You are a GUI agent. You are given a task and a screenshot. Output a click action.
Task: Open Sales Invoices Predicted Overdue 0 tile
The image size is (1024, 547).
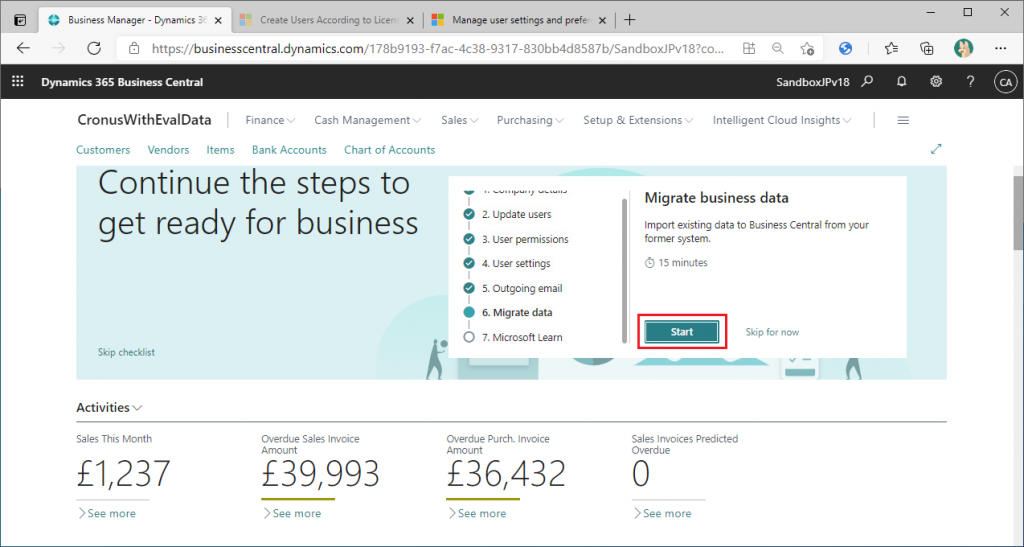641,473
